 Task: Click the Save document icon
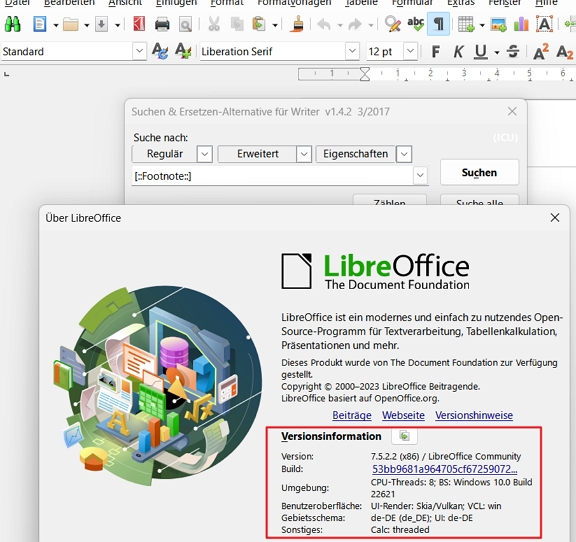[x=101, y=25]
